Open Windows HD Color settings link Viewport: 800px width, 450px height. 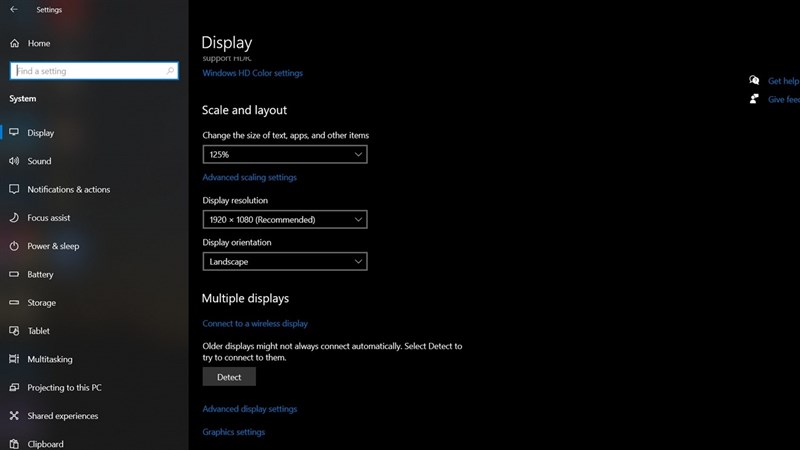[253, 73]
